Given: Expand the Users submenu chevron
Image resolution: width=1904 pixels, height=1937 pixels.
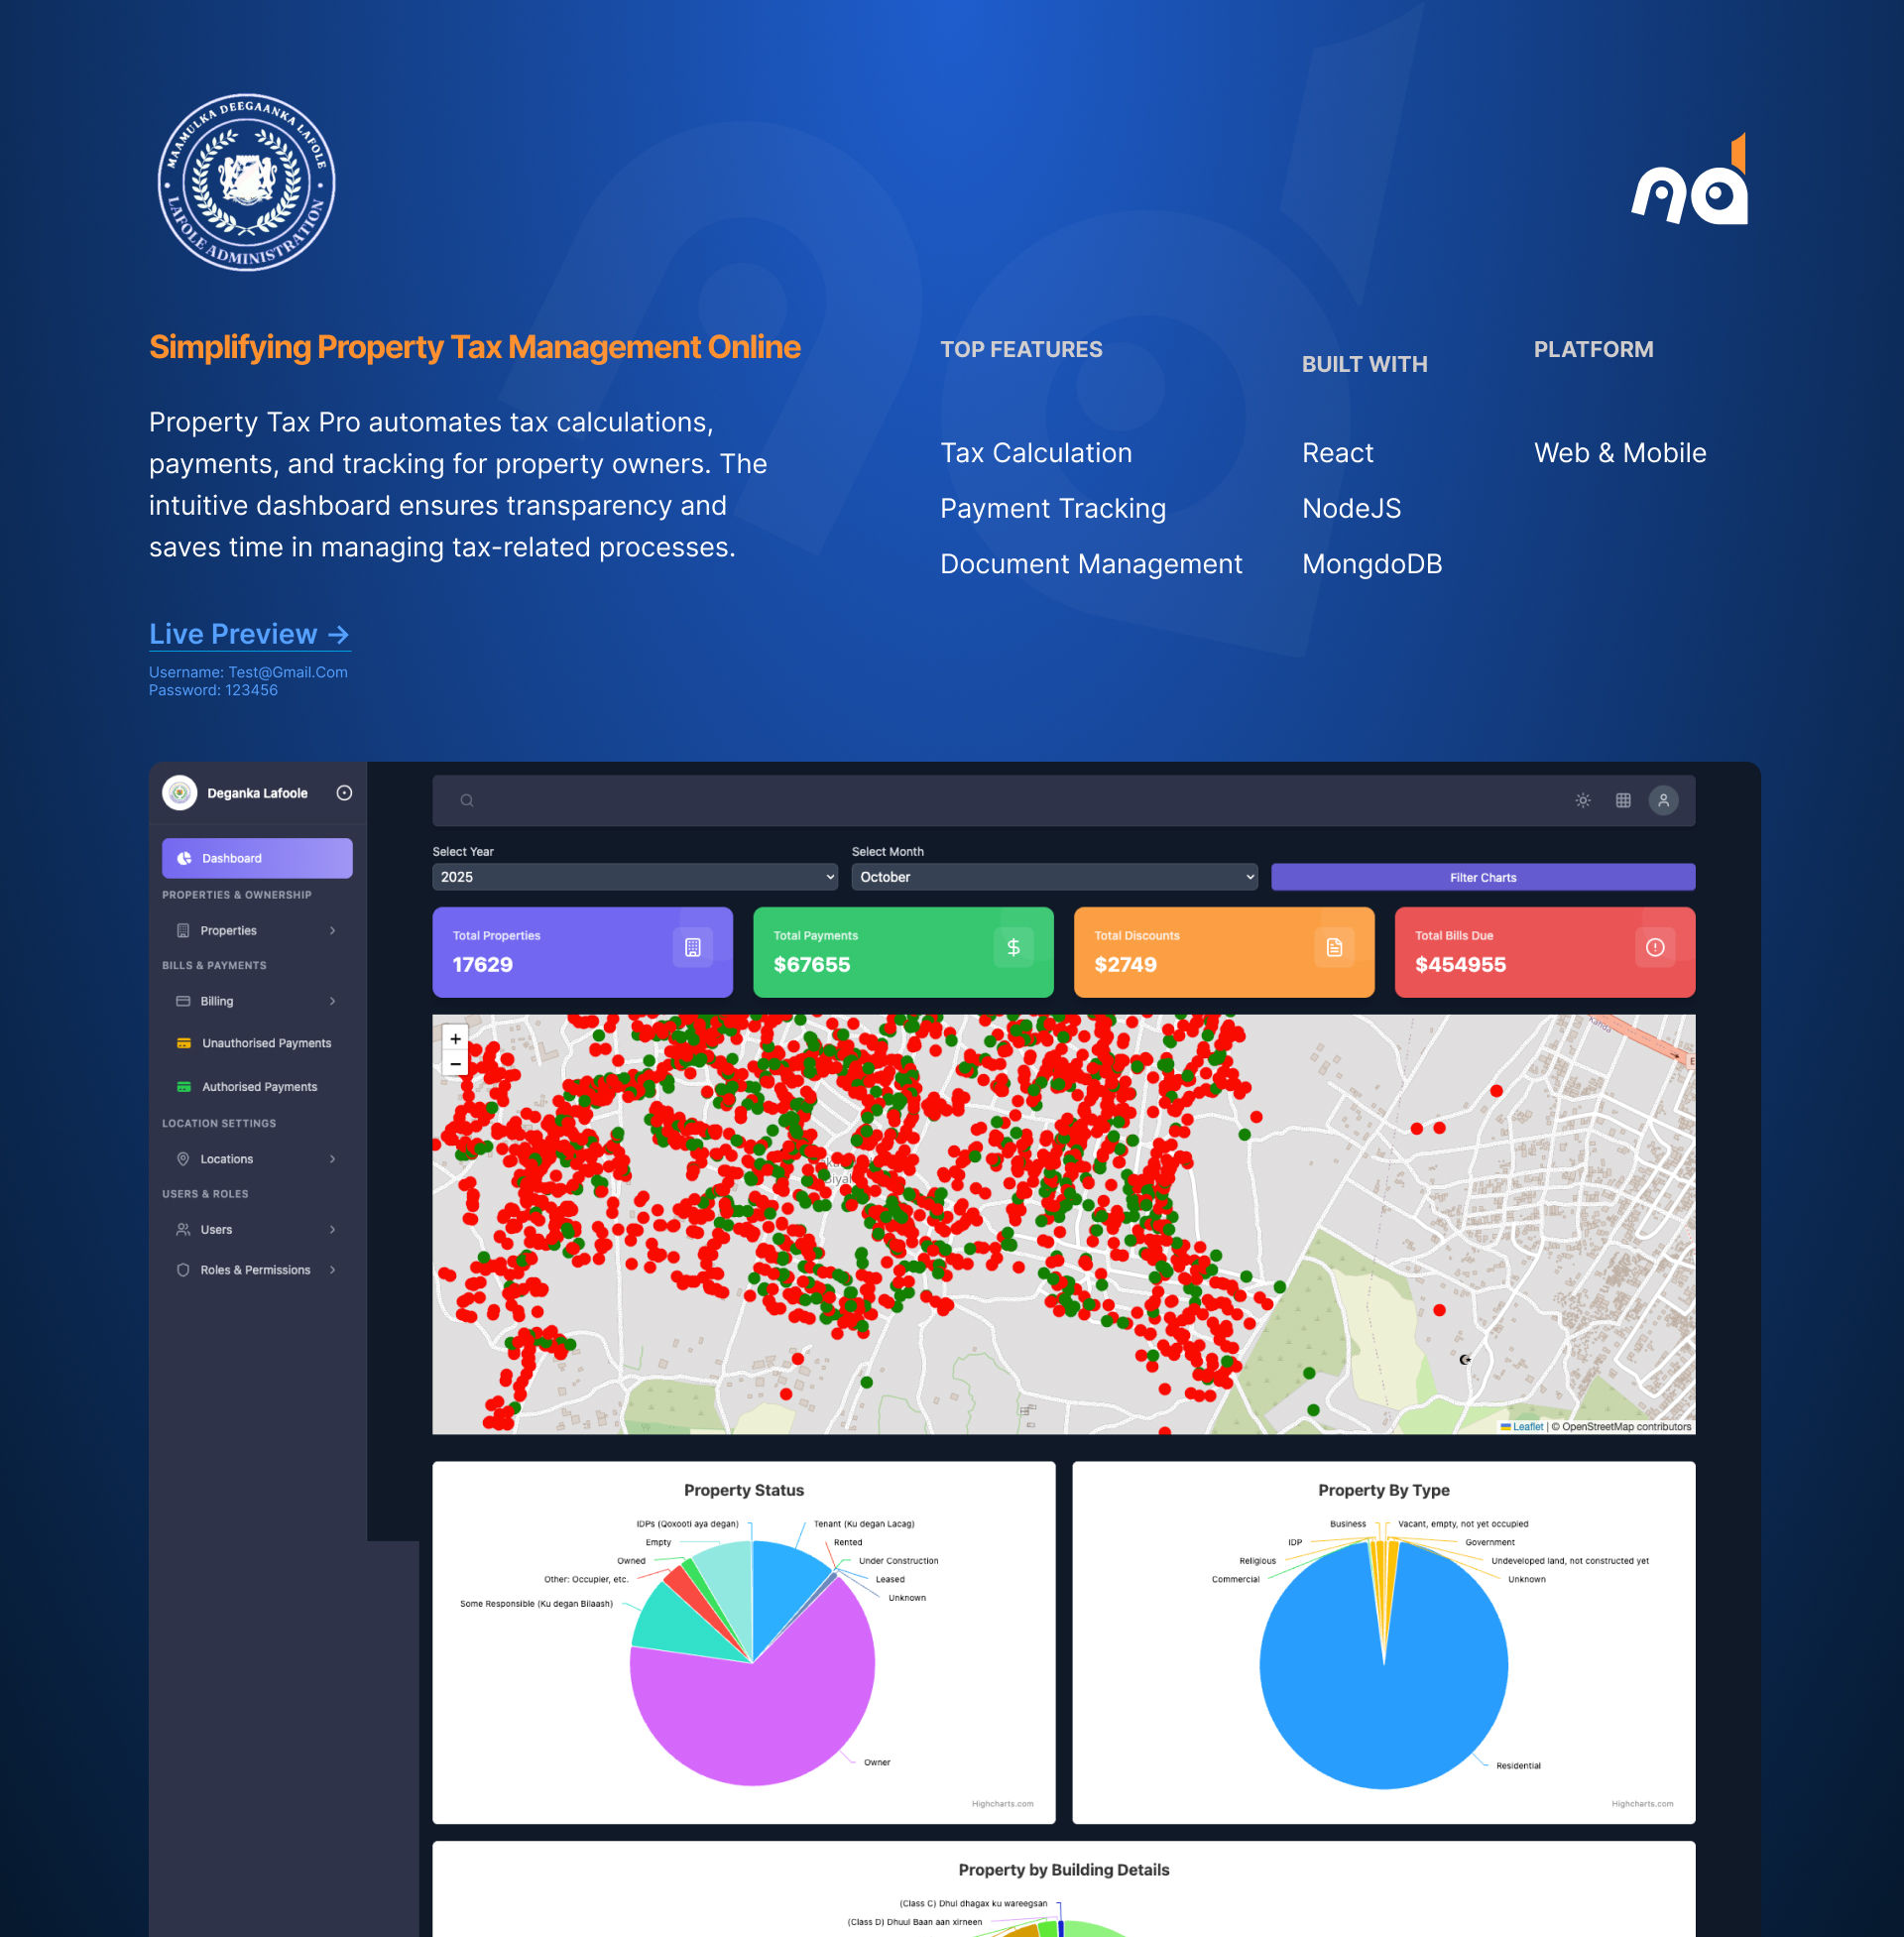Looking at the screenshot, I should tap(332, 1230).
